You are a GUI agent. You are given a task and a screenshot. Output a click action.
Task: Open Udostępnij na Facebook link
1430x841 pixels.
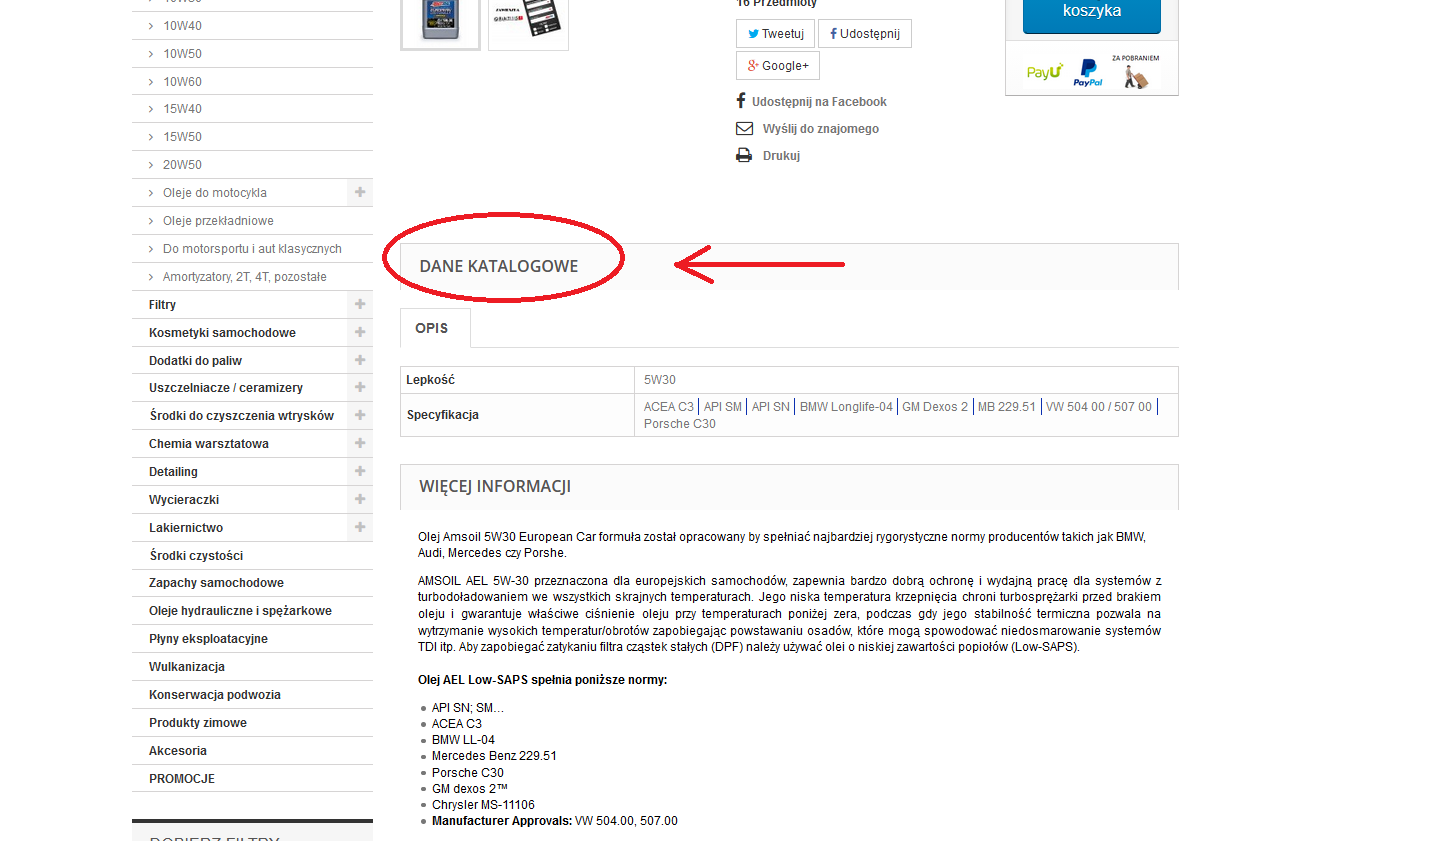819,102
